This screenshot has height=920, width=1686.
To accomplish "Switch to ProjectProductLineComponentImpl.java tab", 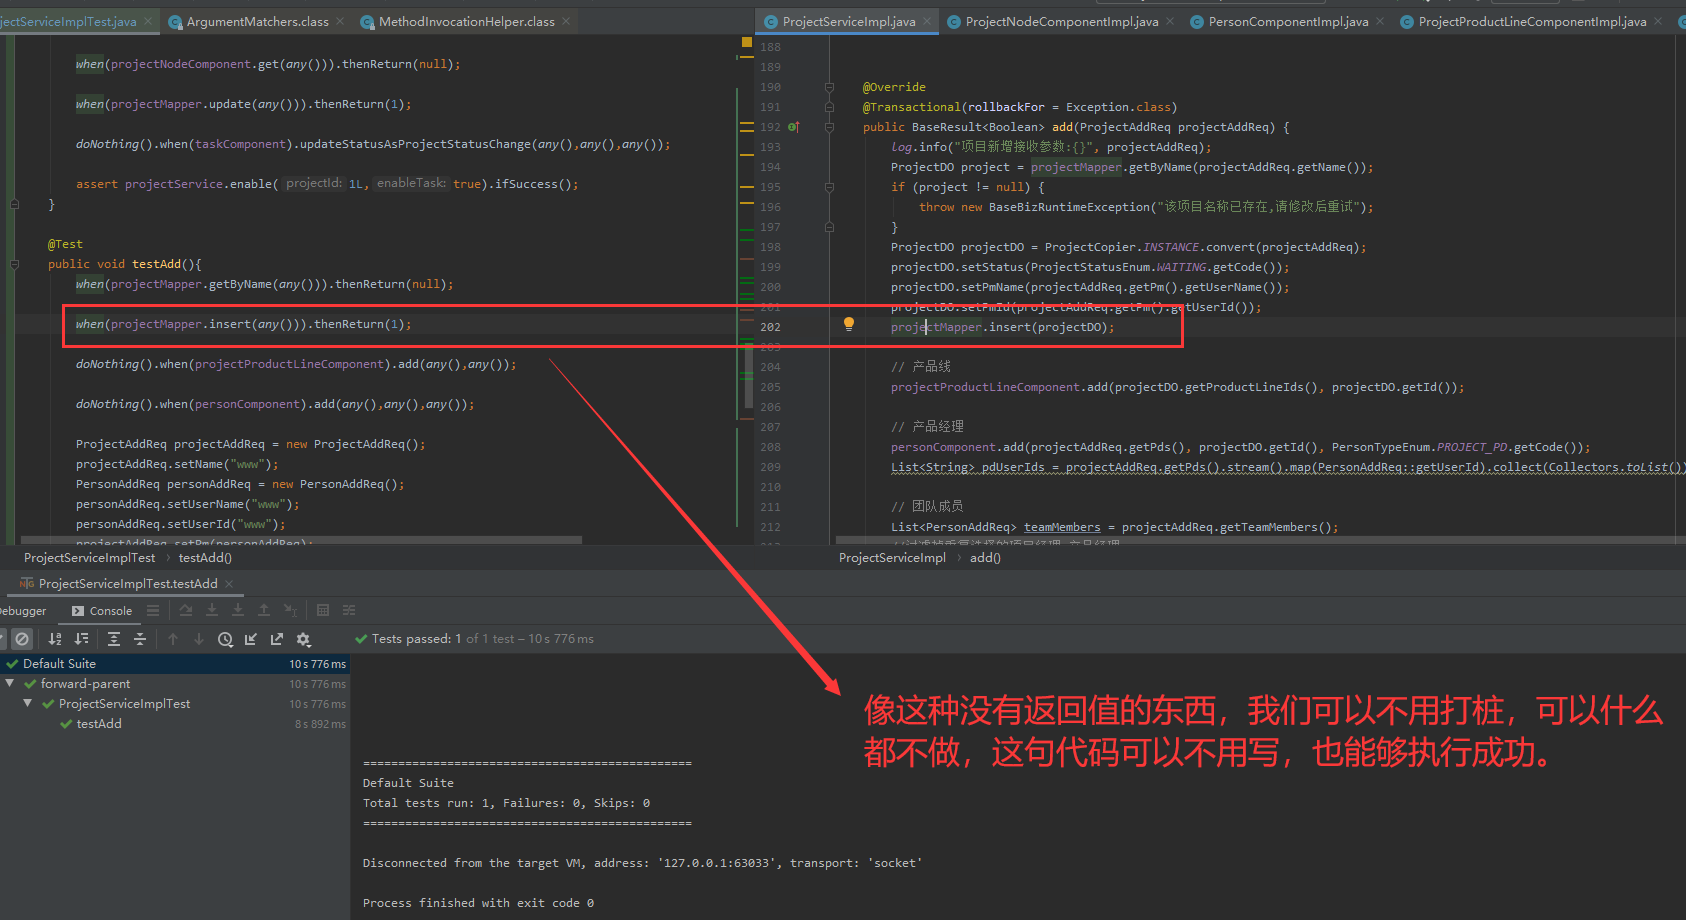I will tap(1532, 21).
